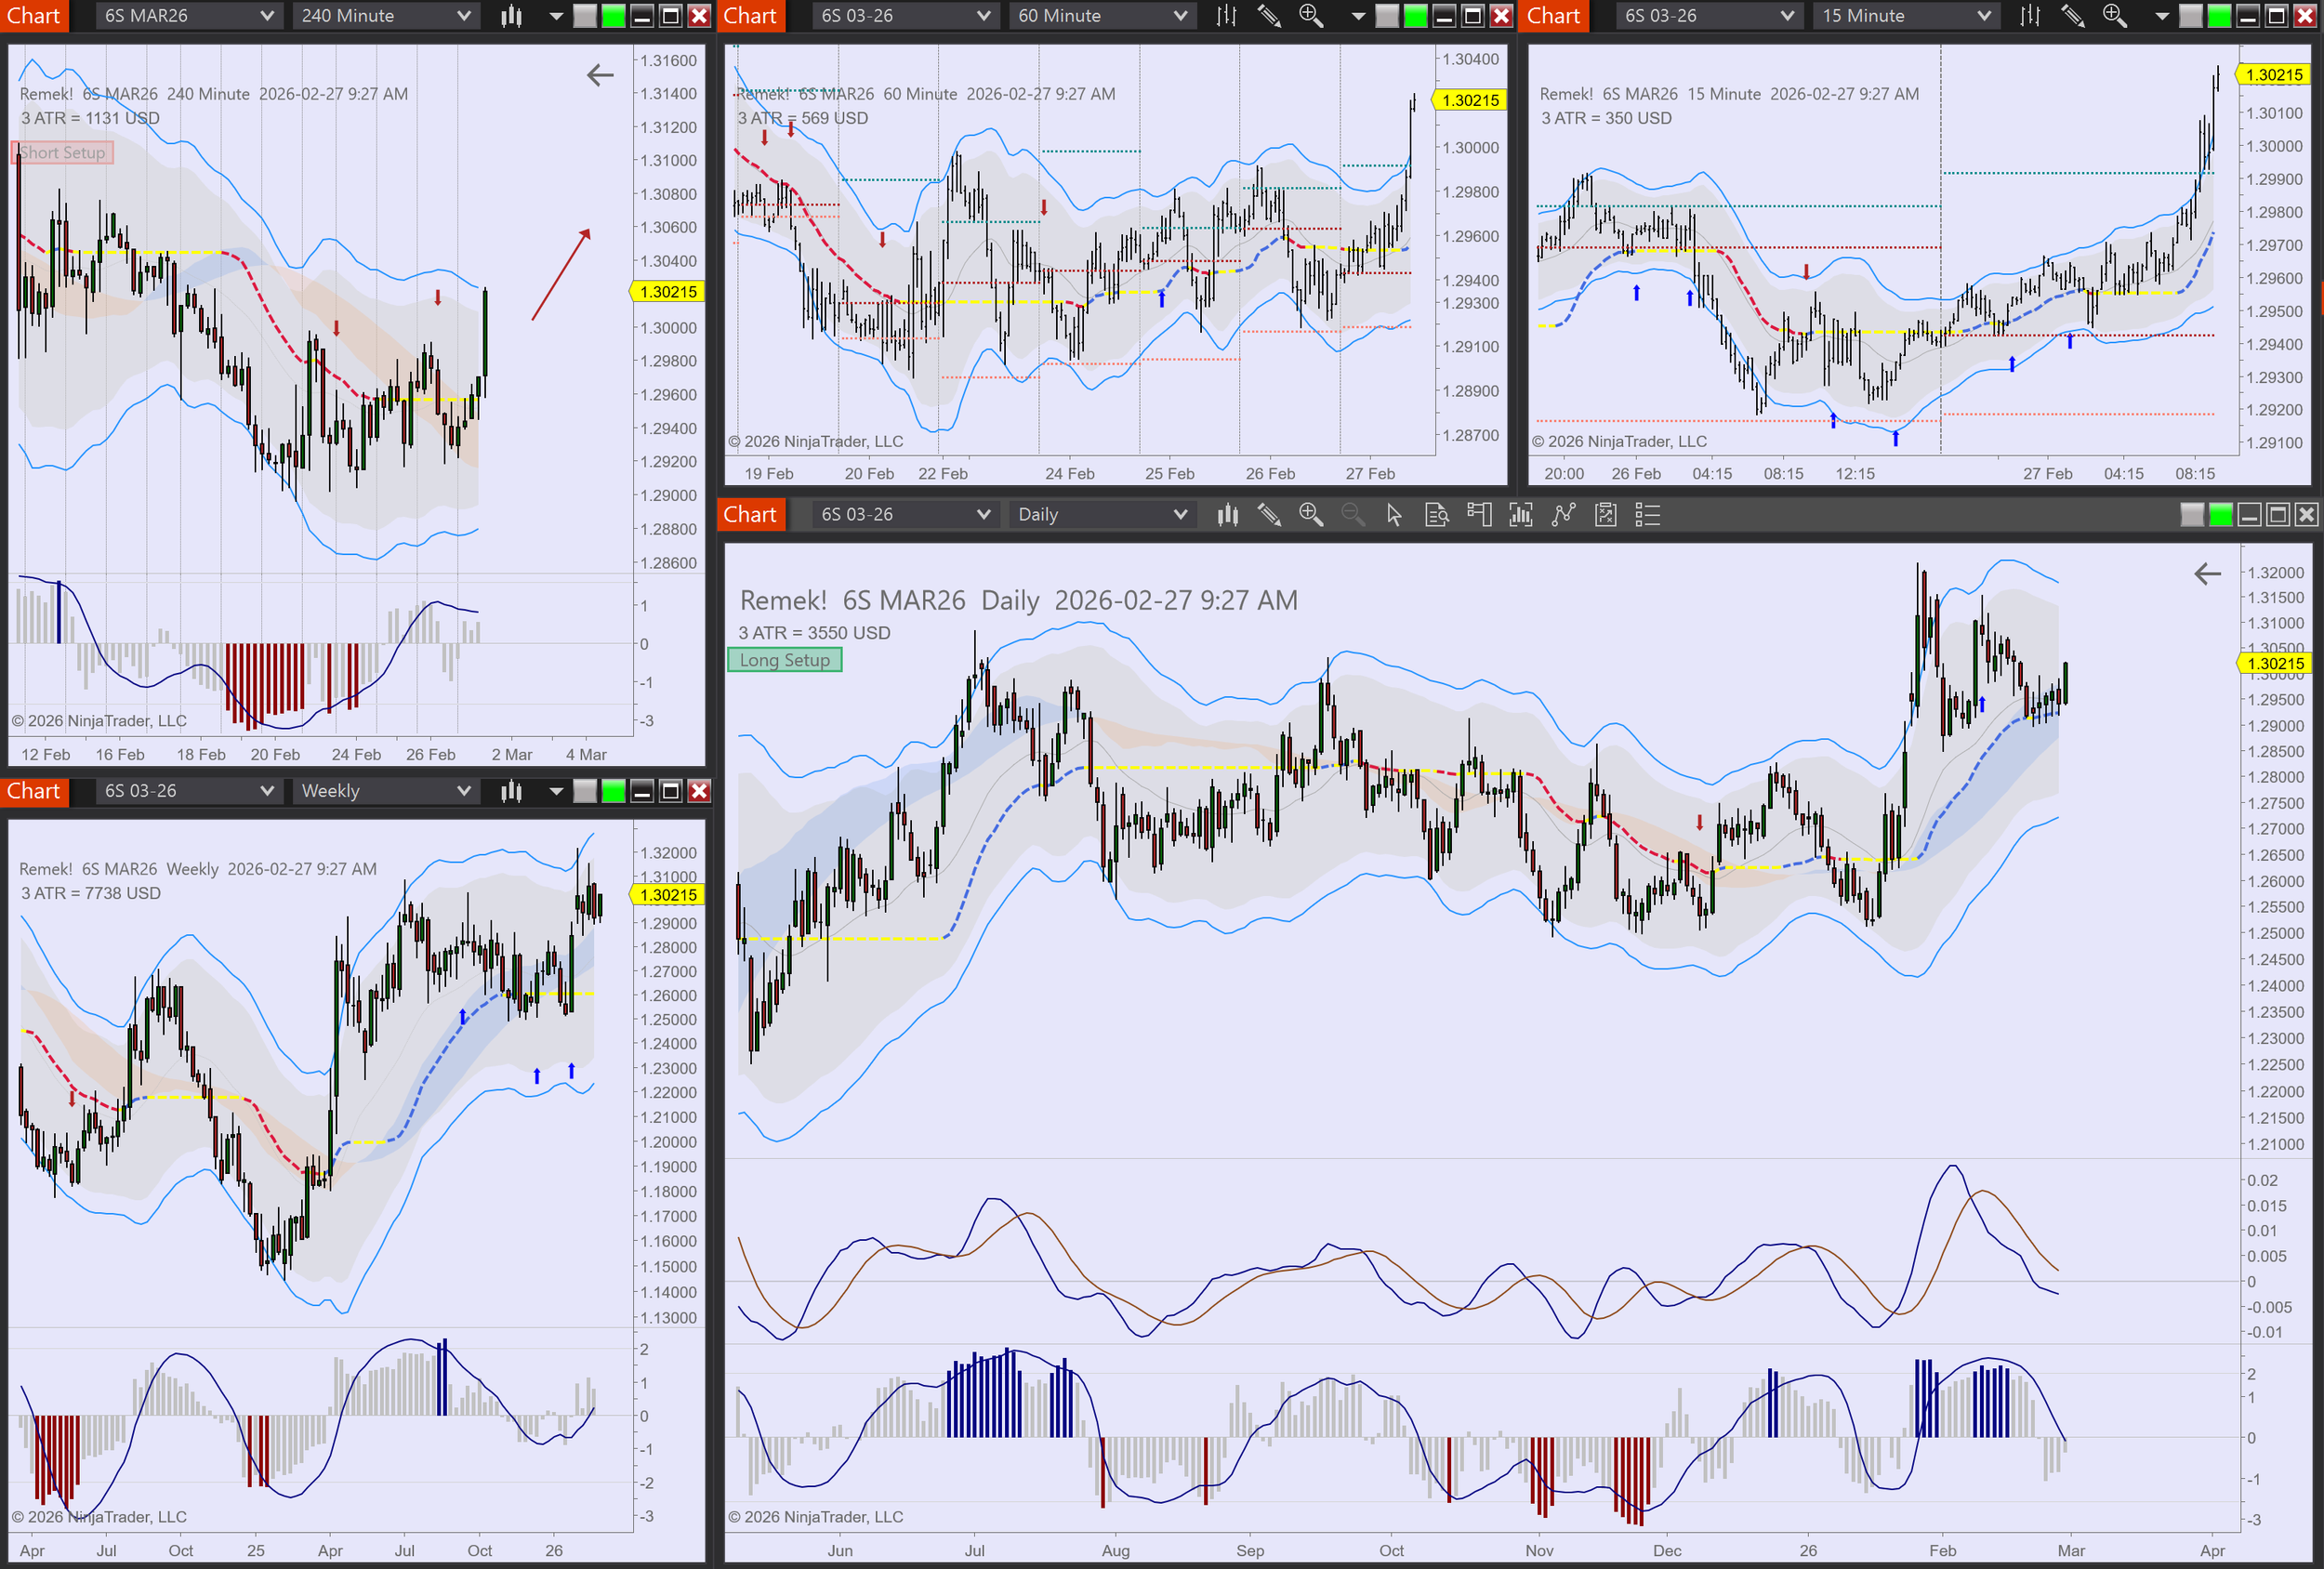The width and height of the screenshot is (2324, 1569).
Task: Expand the Weekly interval dropdown
Action: click(x=385, y=791)
